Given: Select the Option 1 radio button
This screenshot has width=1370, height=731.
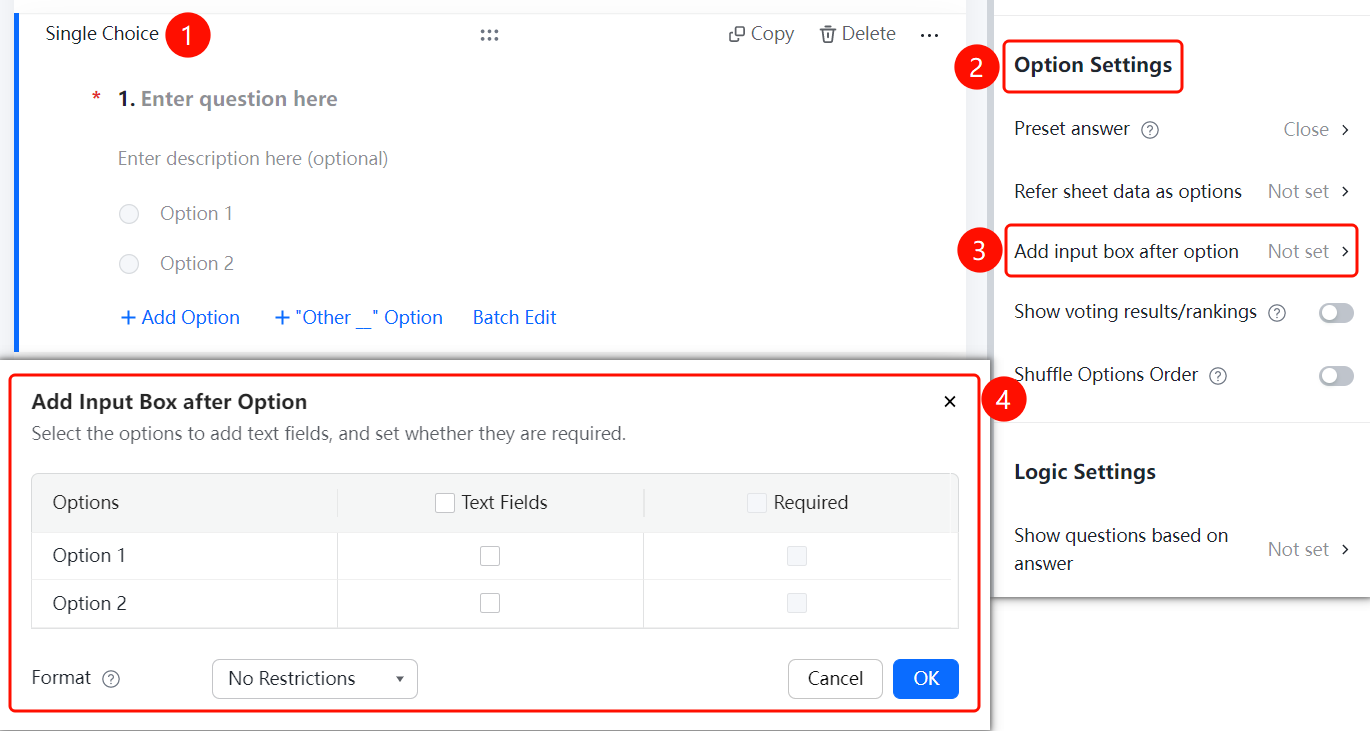Looking at the screenshot, I should click(x=129, y=214).
